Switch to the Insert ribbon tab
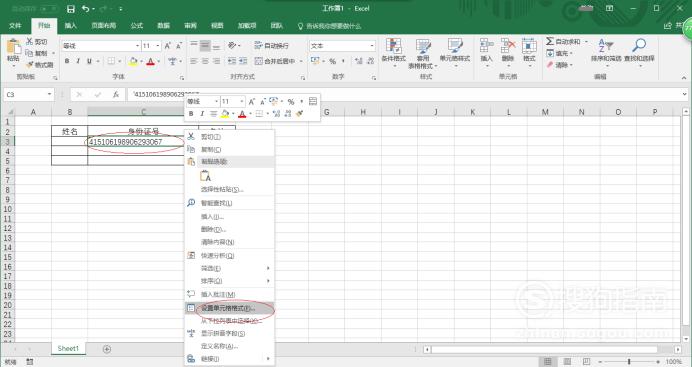The width and height of the screenshot is (692, 367). click(71, 26)
